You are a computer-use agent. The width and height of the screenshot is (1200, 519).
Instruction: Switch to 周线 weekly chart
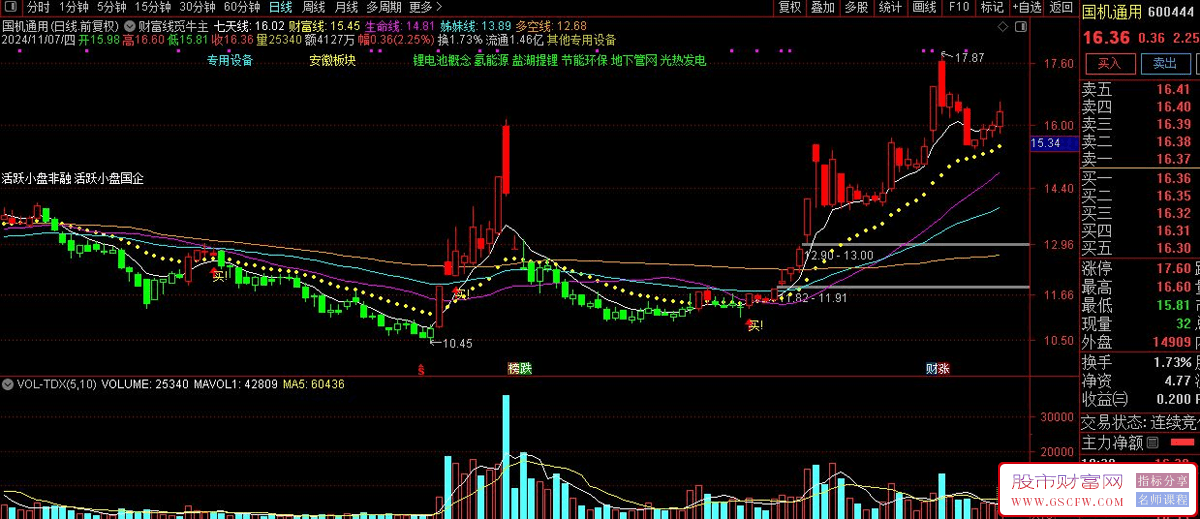(314, 7)
